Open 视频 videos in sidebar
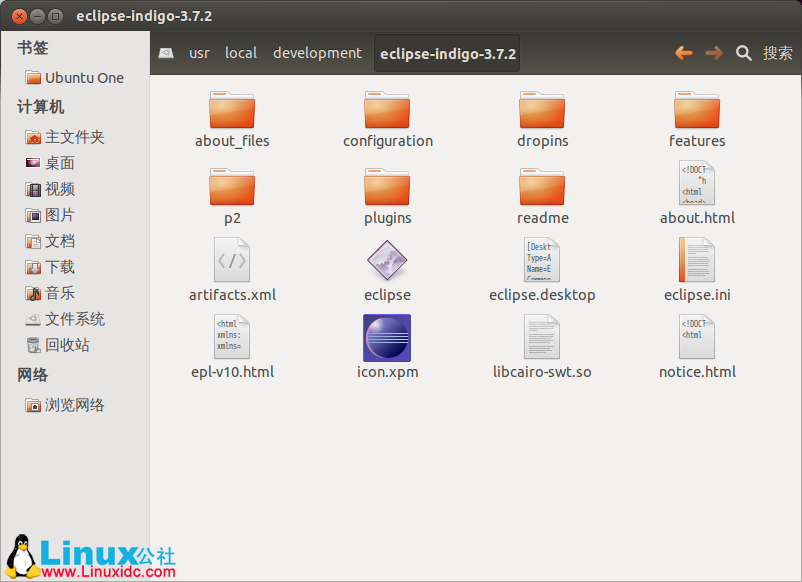802x582 pixels. tap(50, 189)
